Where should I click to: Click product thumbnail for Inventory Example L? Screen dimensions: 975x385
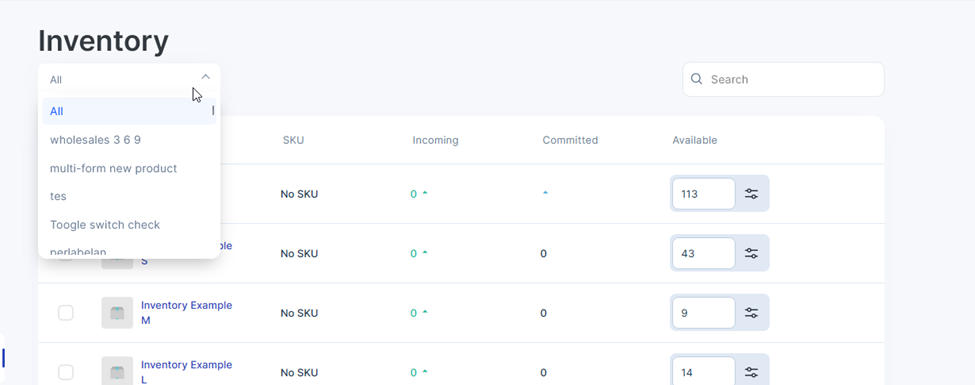coord(117,371)
